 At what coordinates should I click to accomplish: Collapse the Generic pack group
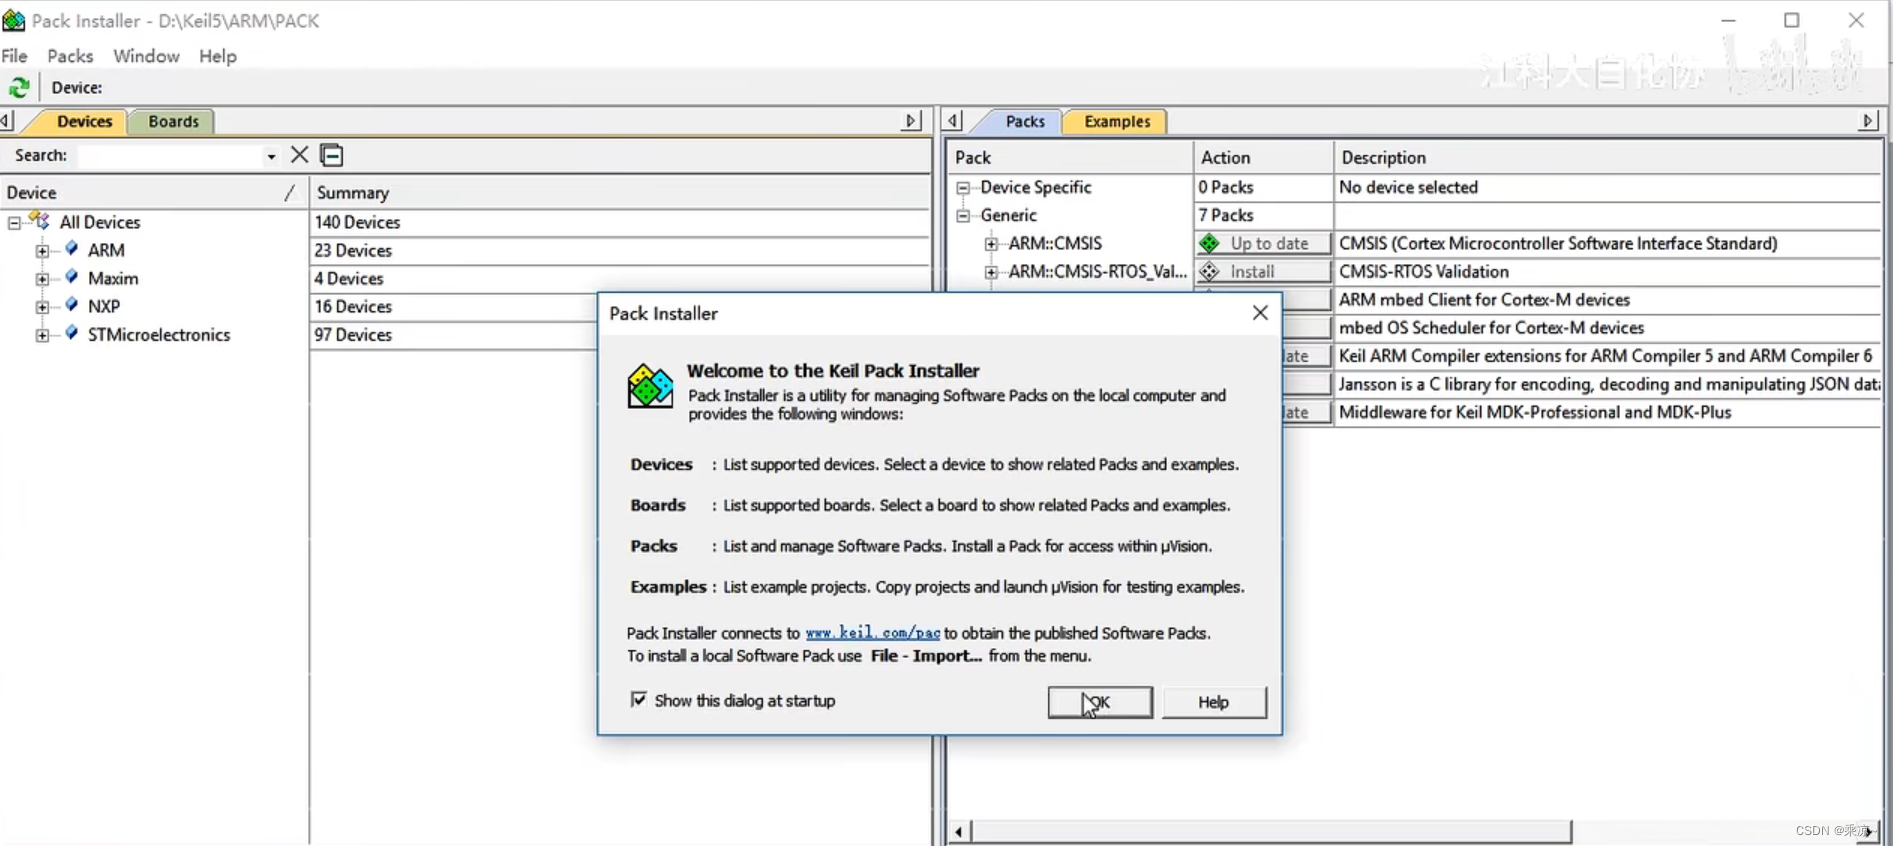(x=963, y=215)
